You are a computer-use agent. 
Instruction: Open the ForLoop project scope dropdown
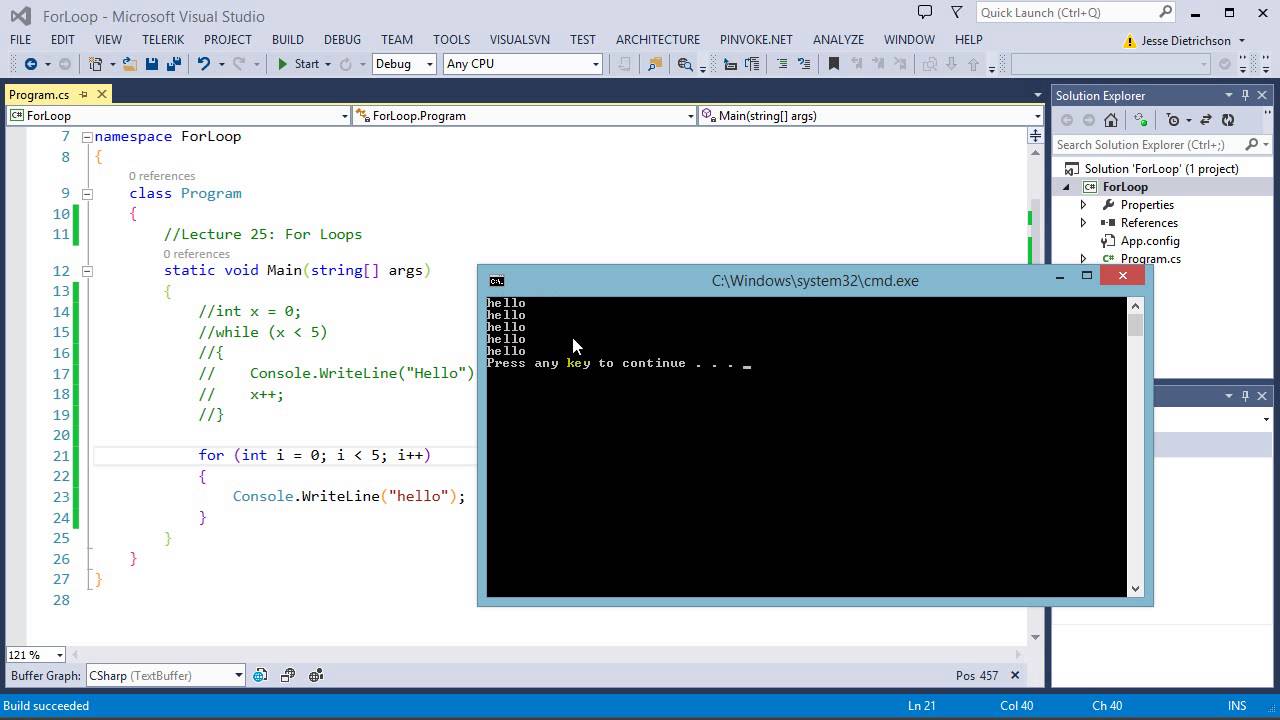pos(179,116)
